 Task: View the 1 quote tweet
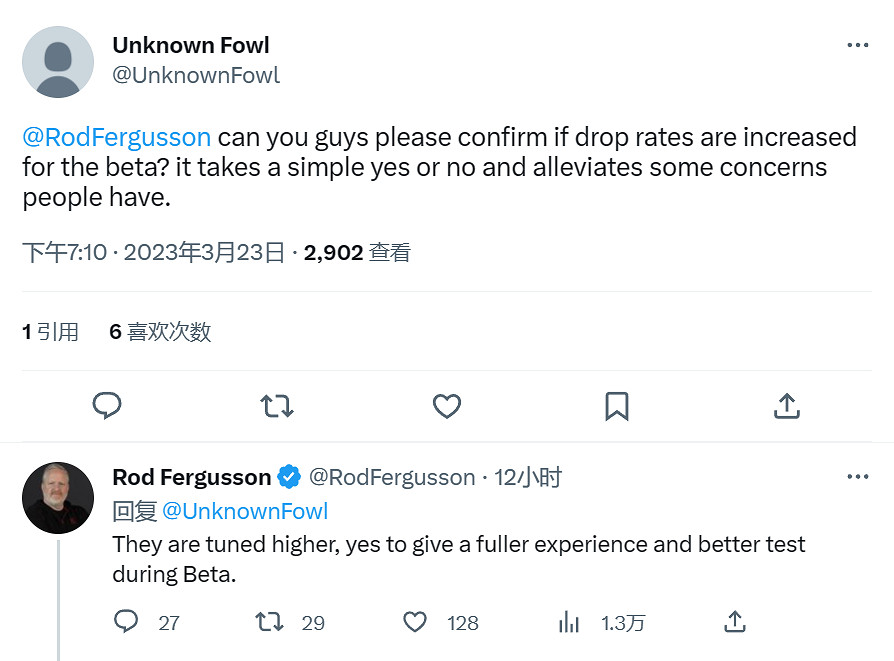tap(50, 332)
